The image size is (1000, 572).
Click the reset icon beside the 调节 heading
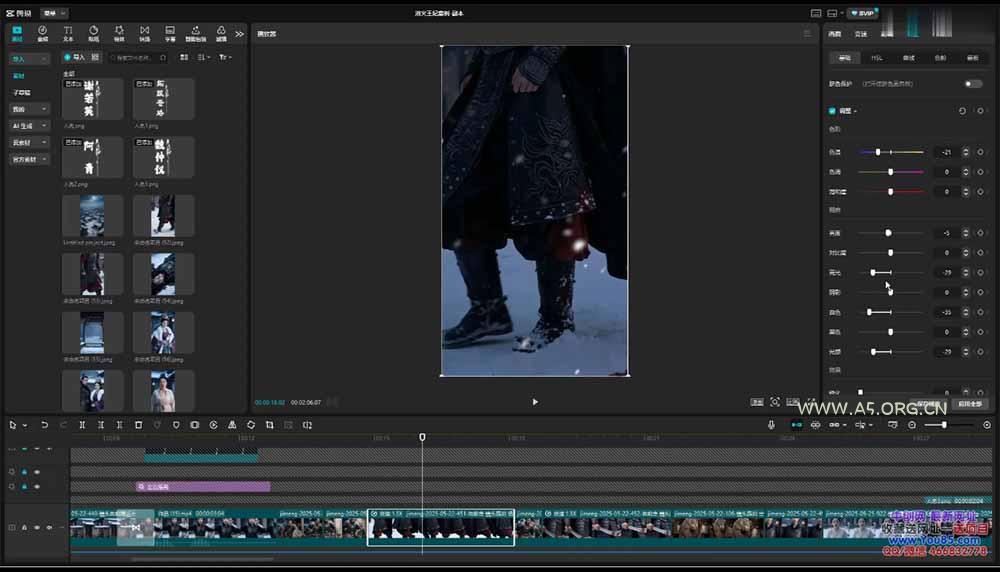[962, 111]
